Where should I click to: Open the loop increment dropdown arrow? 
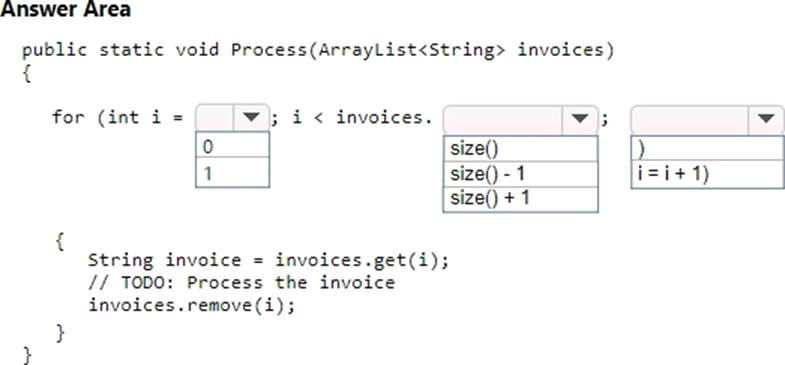[766, 119]
